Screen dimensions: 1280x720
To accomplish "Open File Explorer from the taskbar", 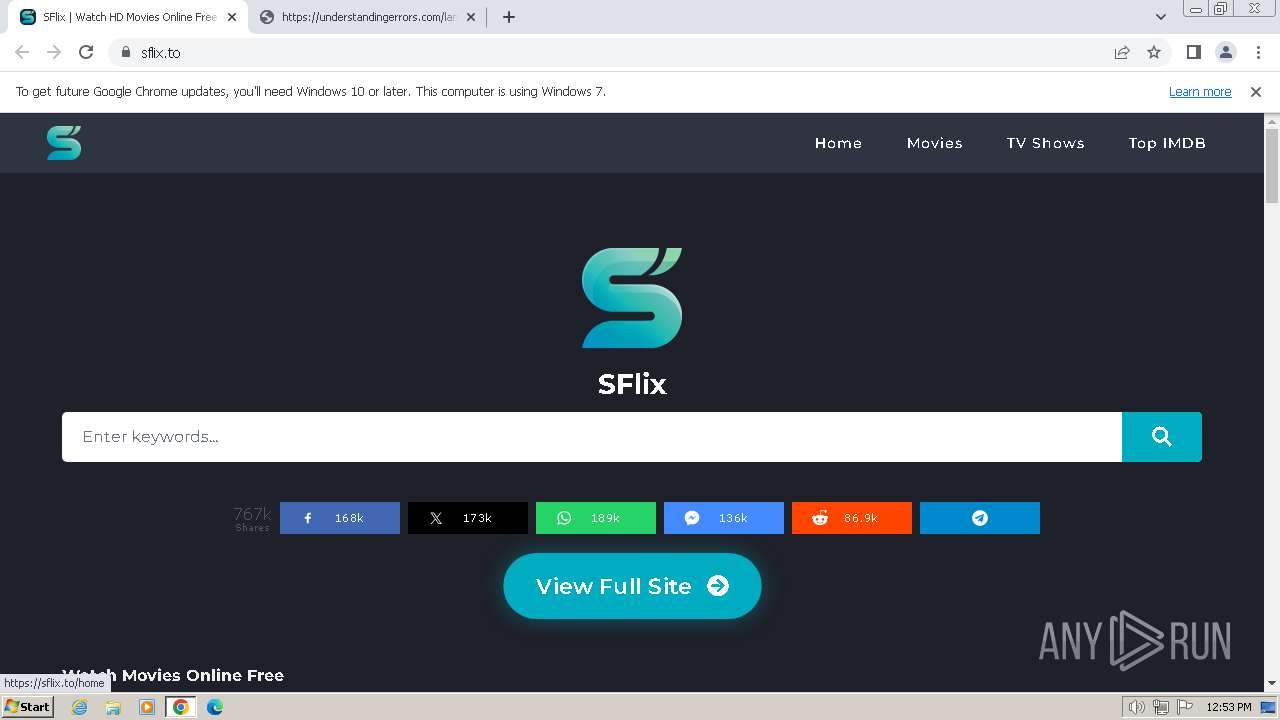I will coord(113,707).
